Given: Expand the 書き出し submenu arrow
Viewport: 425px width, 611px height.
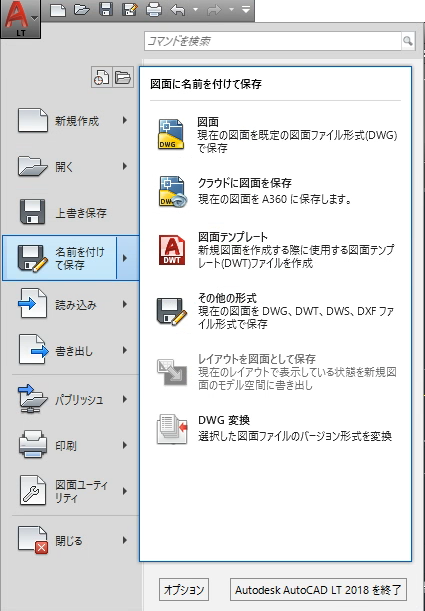Looking at the screenshot, I should (125, 350).
